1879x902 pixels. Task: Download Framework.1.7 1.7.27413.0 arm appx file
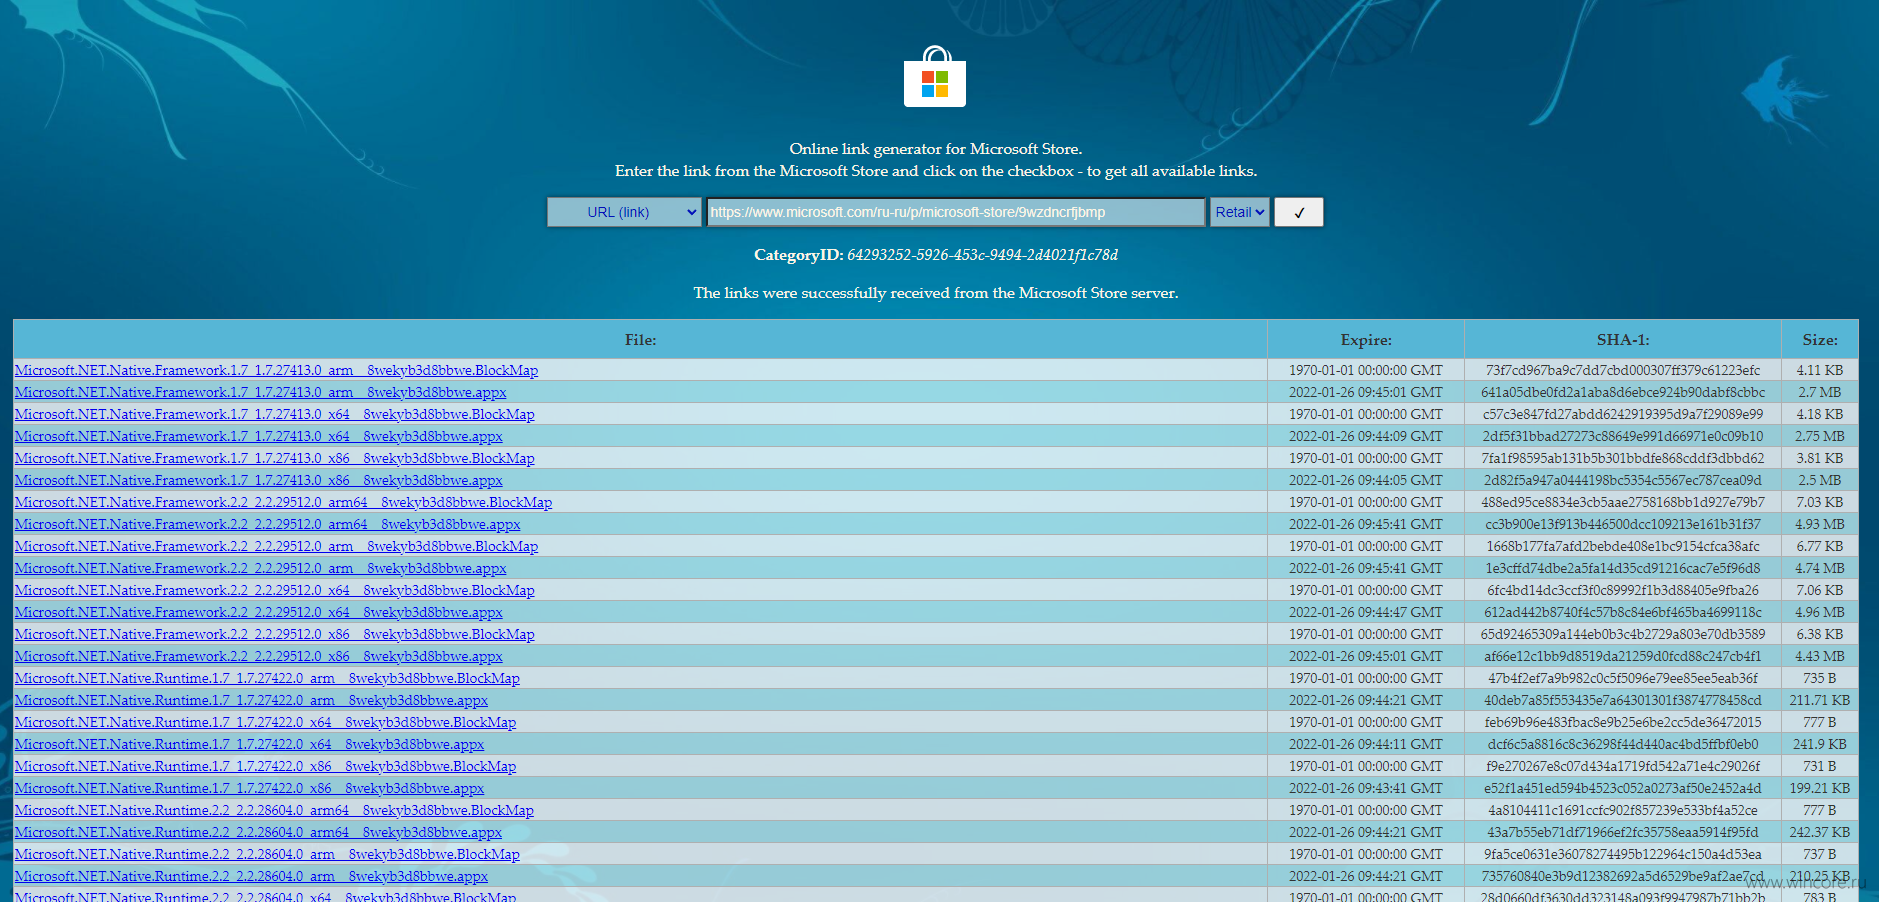(260, 392)
